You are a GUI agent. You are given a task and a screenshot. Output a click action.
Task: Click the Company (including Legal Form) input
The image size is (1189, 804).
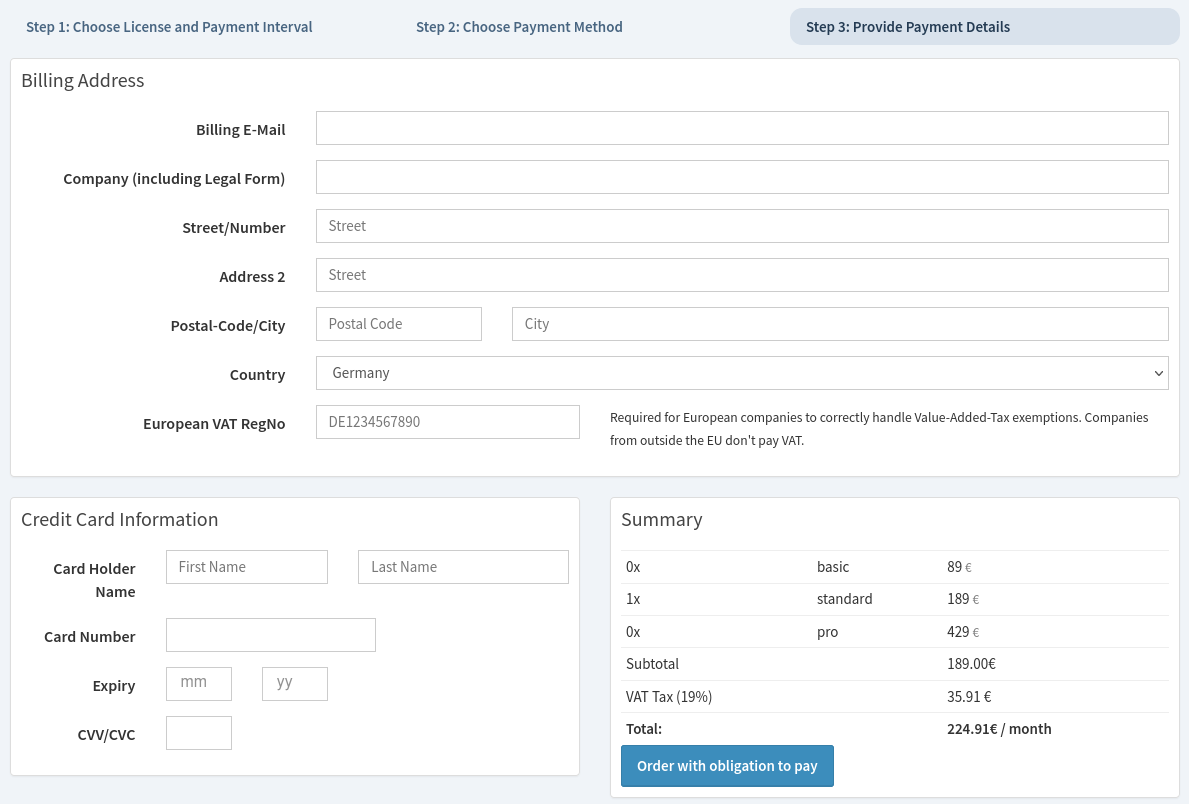click(742, 177)
